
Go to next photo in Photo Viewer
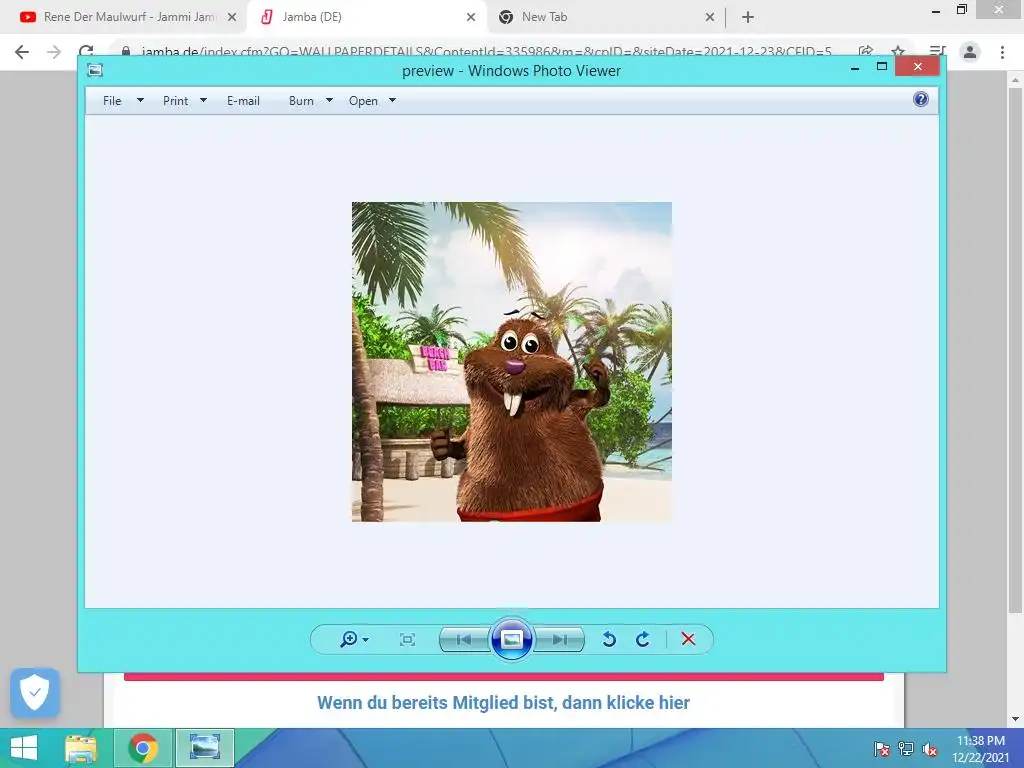coord(560,639)
